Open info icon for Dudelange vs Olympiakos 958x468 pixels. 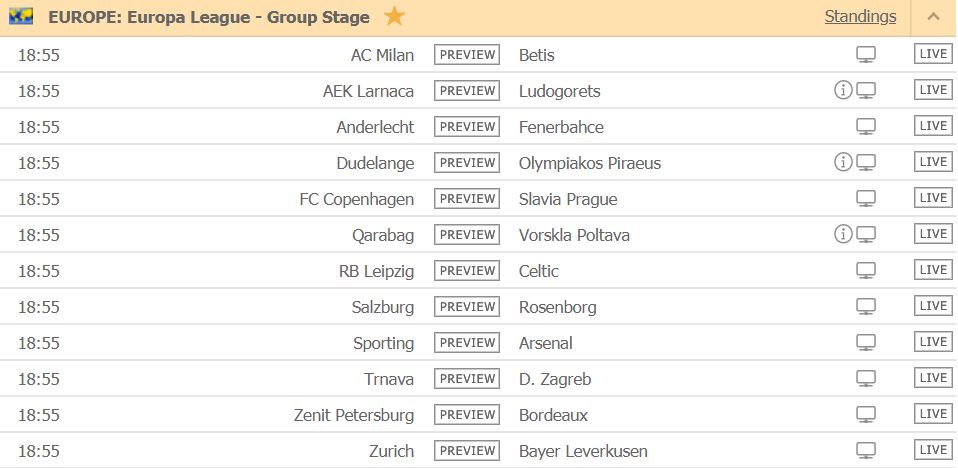pos(843,163)
